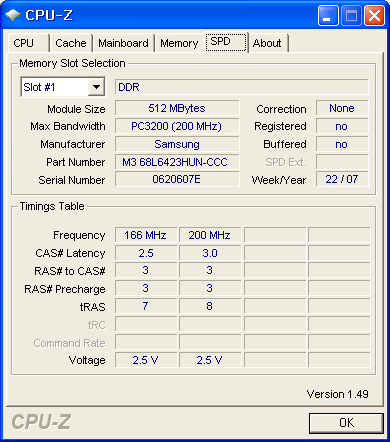Select the SPD tab
This screenshot has height=442, width=390.
pos(226,42)
